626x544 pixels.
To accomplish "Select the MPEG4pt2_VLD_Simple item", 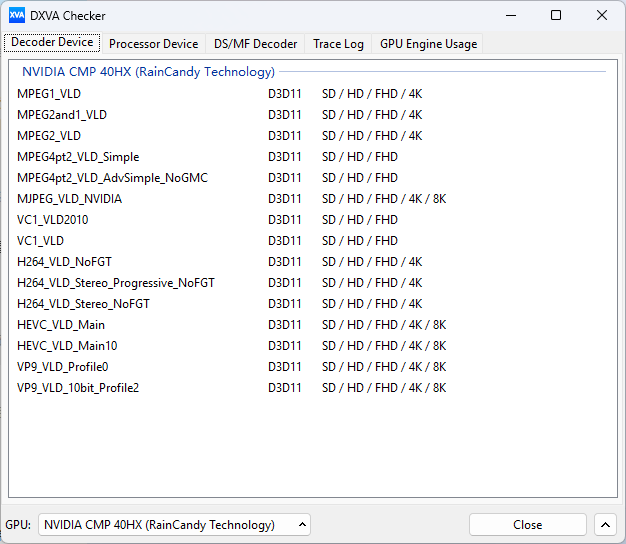I will point(78,157).
